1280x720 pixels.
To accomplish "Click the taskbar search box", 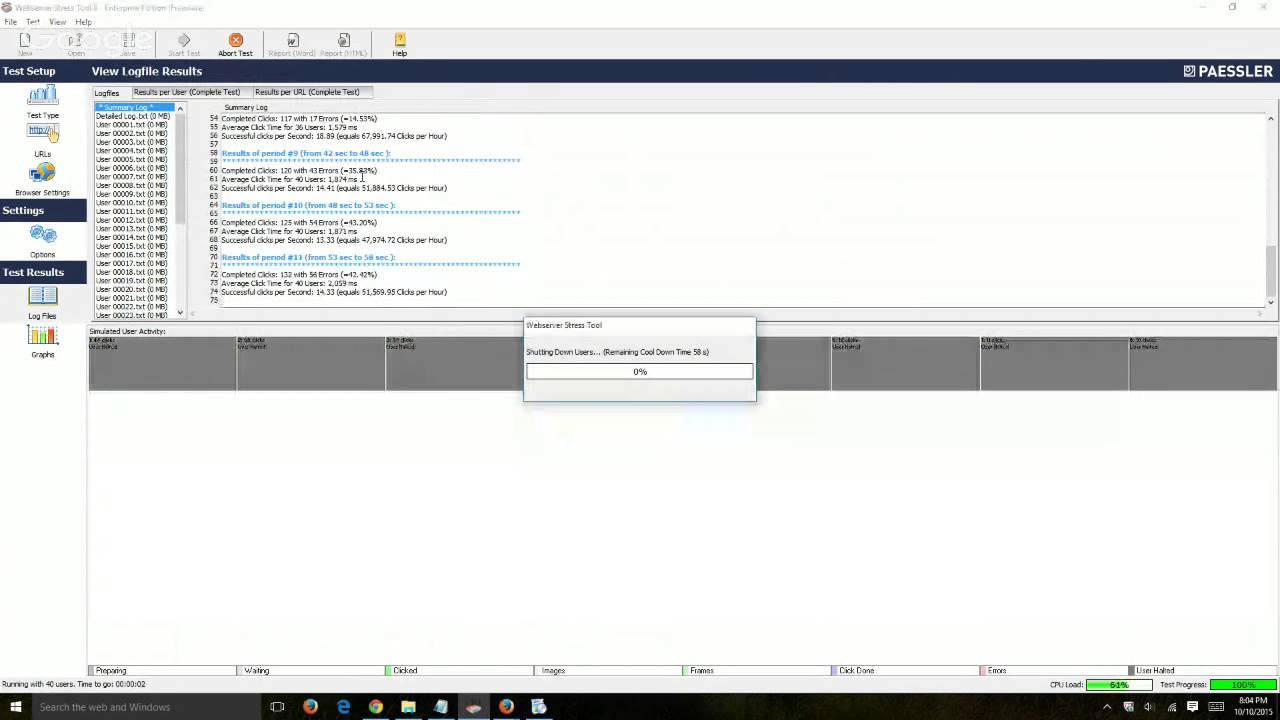I will tap(147, 707).
